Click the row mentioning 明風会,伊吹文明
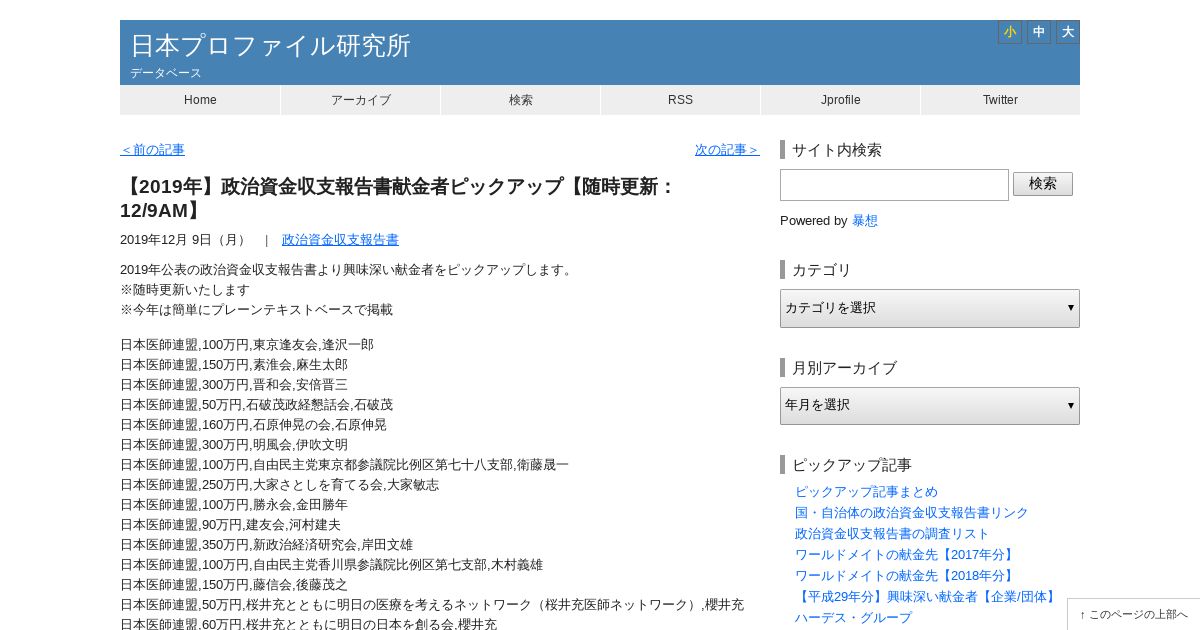 click(x=234, y=445)
